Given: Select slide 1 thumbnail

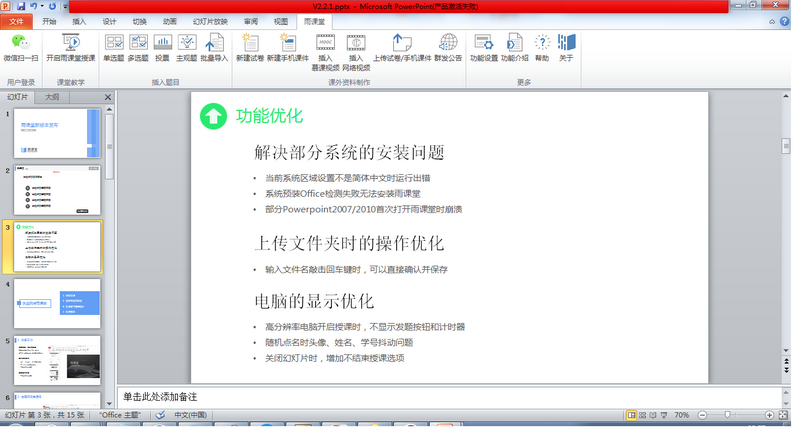Looking at the screenshot, I should click(x=57, y=133).
